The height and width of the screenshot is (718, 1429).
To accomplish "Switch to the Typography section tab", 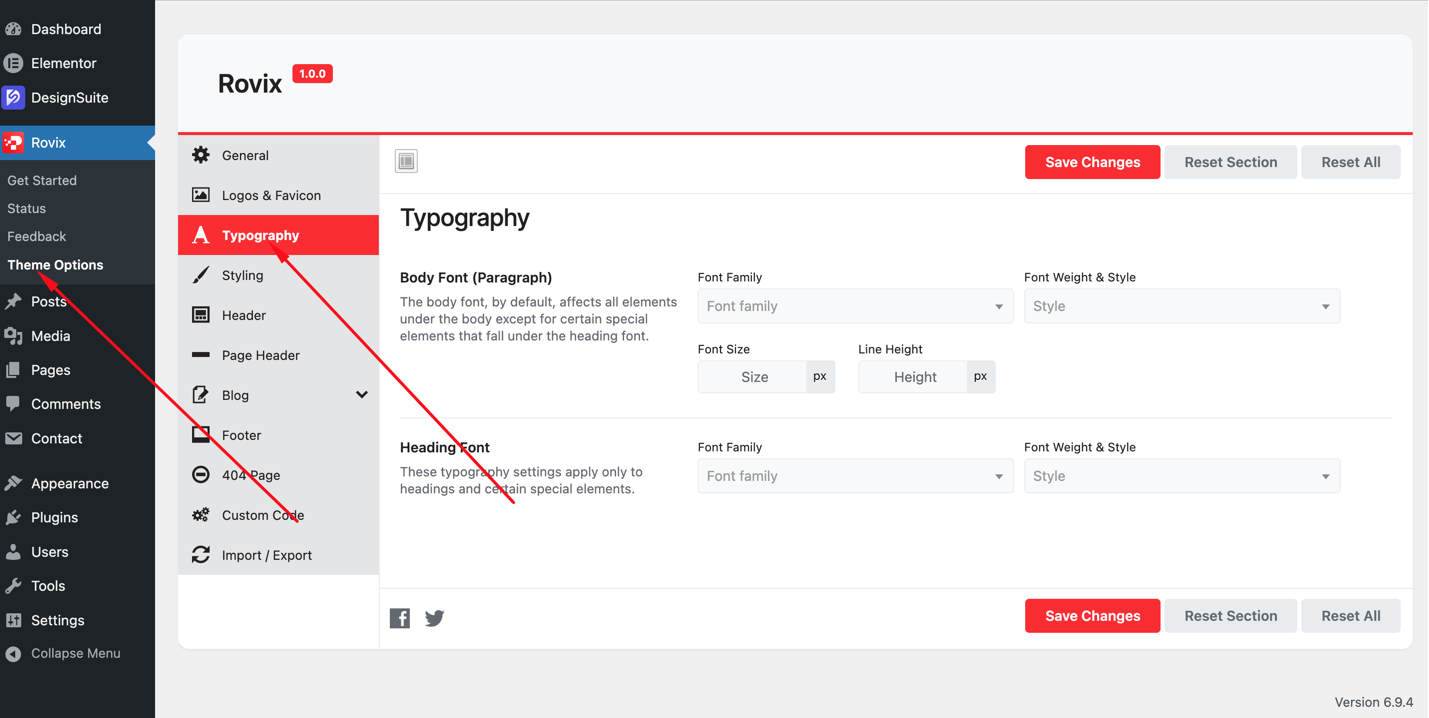I will click(x=278, y=235).
